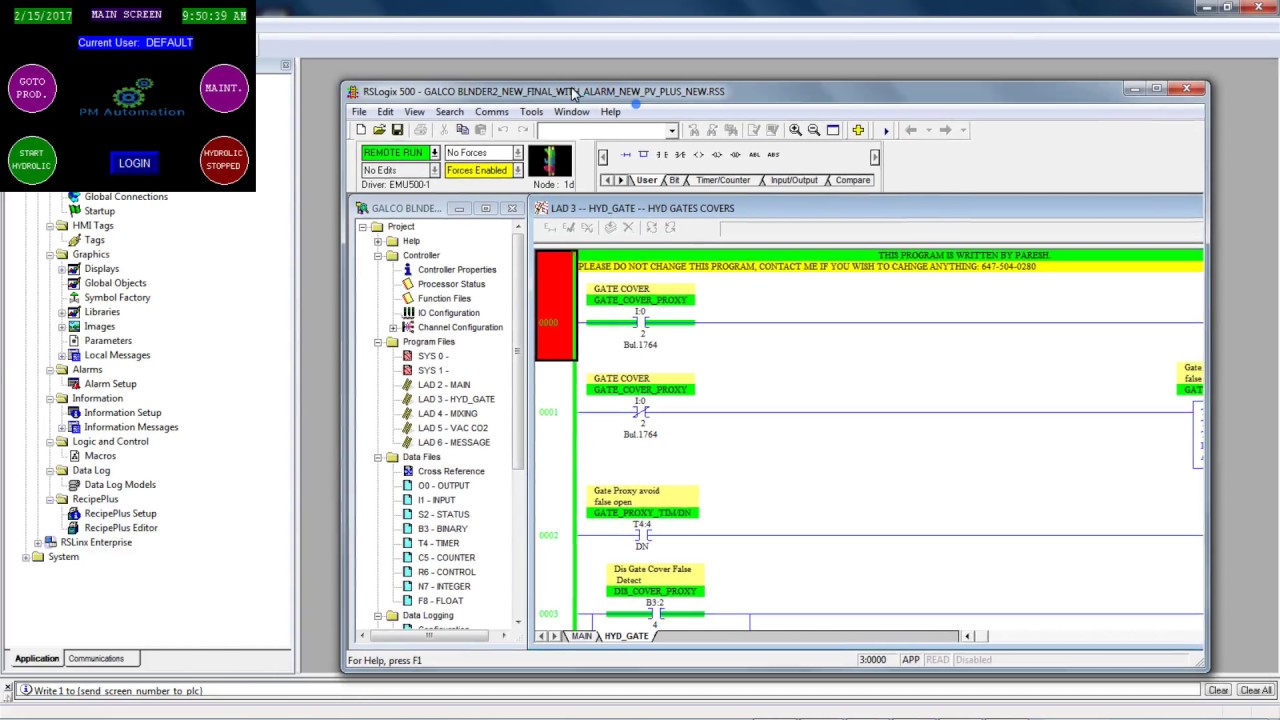Open Processor Status in project tree
This screenshot has height=720, width=1280.
pos(451,284)
